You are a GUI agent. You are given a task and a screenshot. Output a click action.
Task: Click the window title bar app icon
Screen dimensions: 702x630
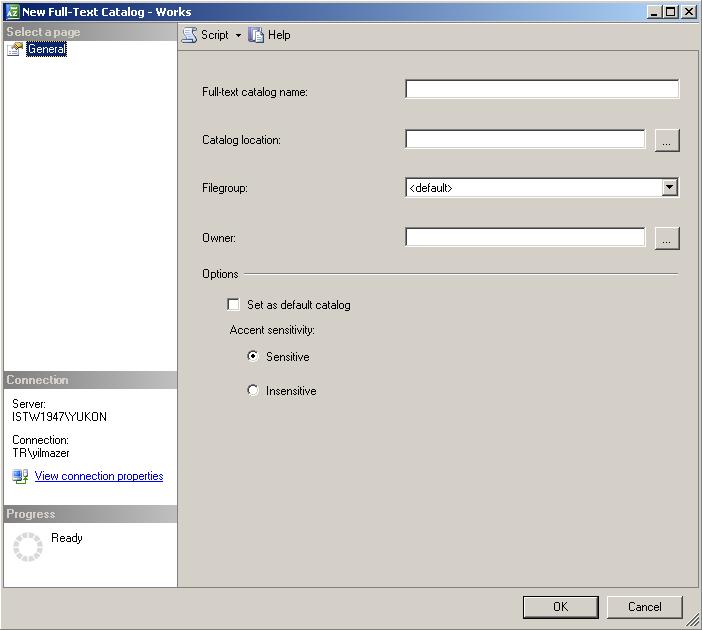(12, 12)
